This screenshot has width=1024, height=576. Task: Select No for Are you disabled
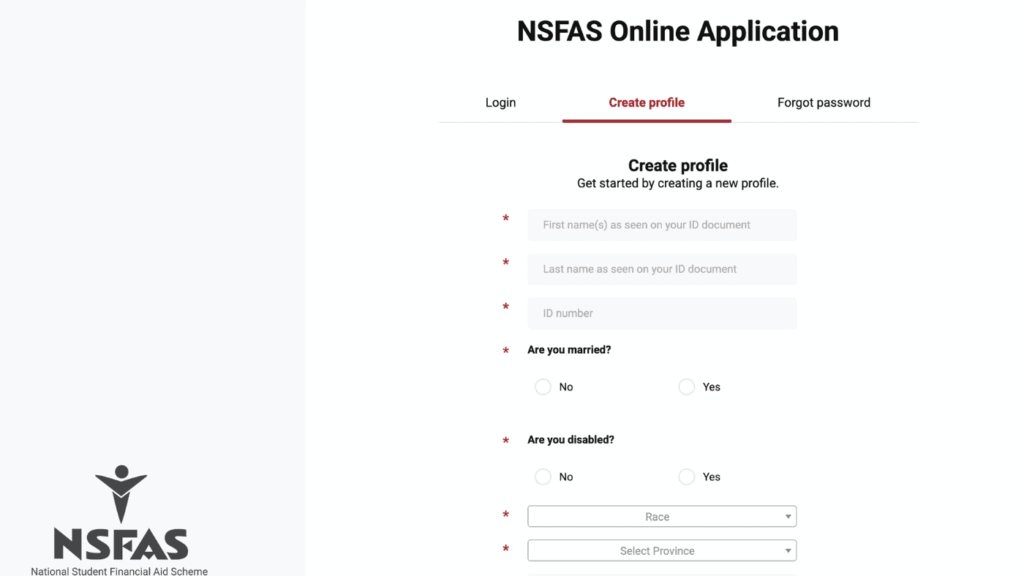[x=542, y=477]
